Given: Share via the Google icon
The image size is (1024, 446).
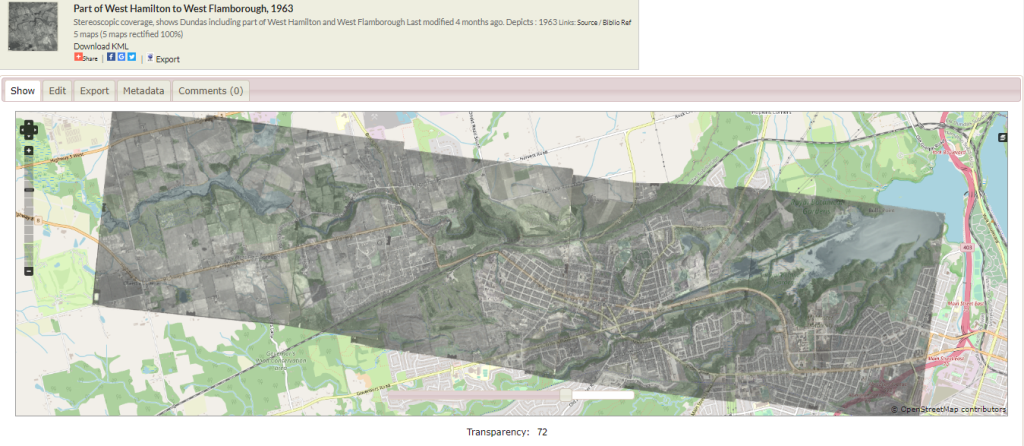Looking at the screenshot, I should coord(121,57).
